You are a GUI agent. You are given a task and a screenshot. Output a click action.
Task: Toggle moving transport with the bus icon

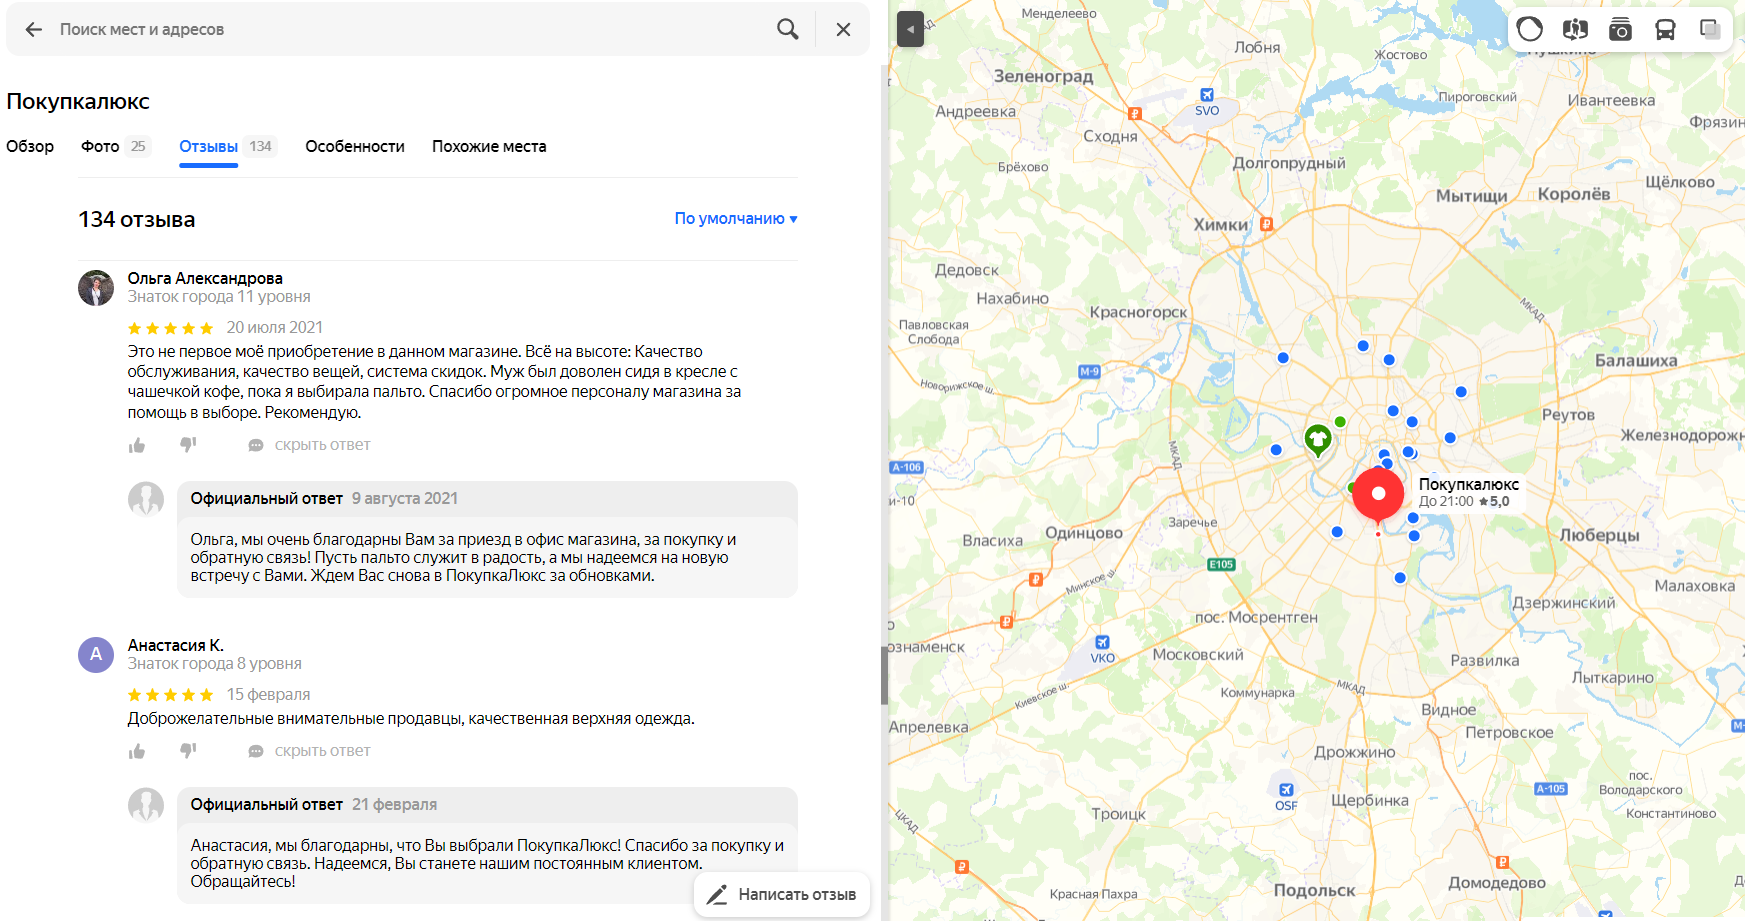point(1665,29)
